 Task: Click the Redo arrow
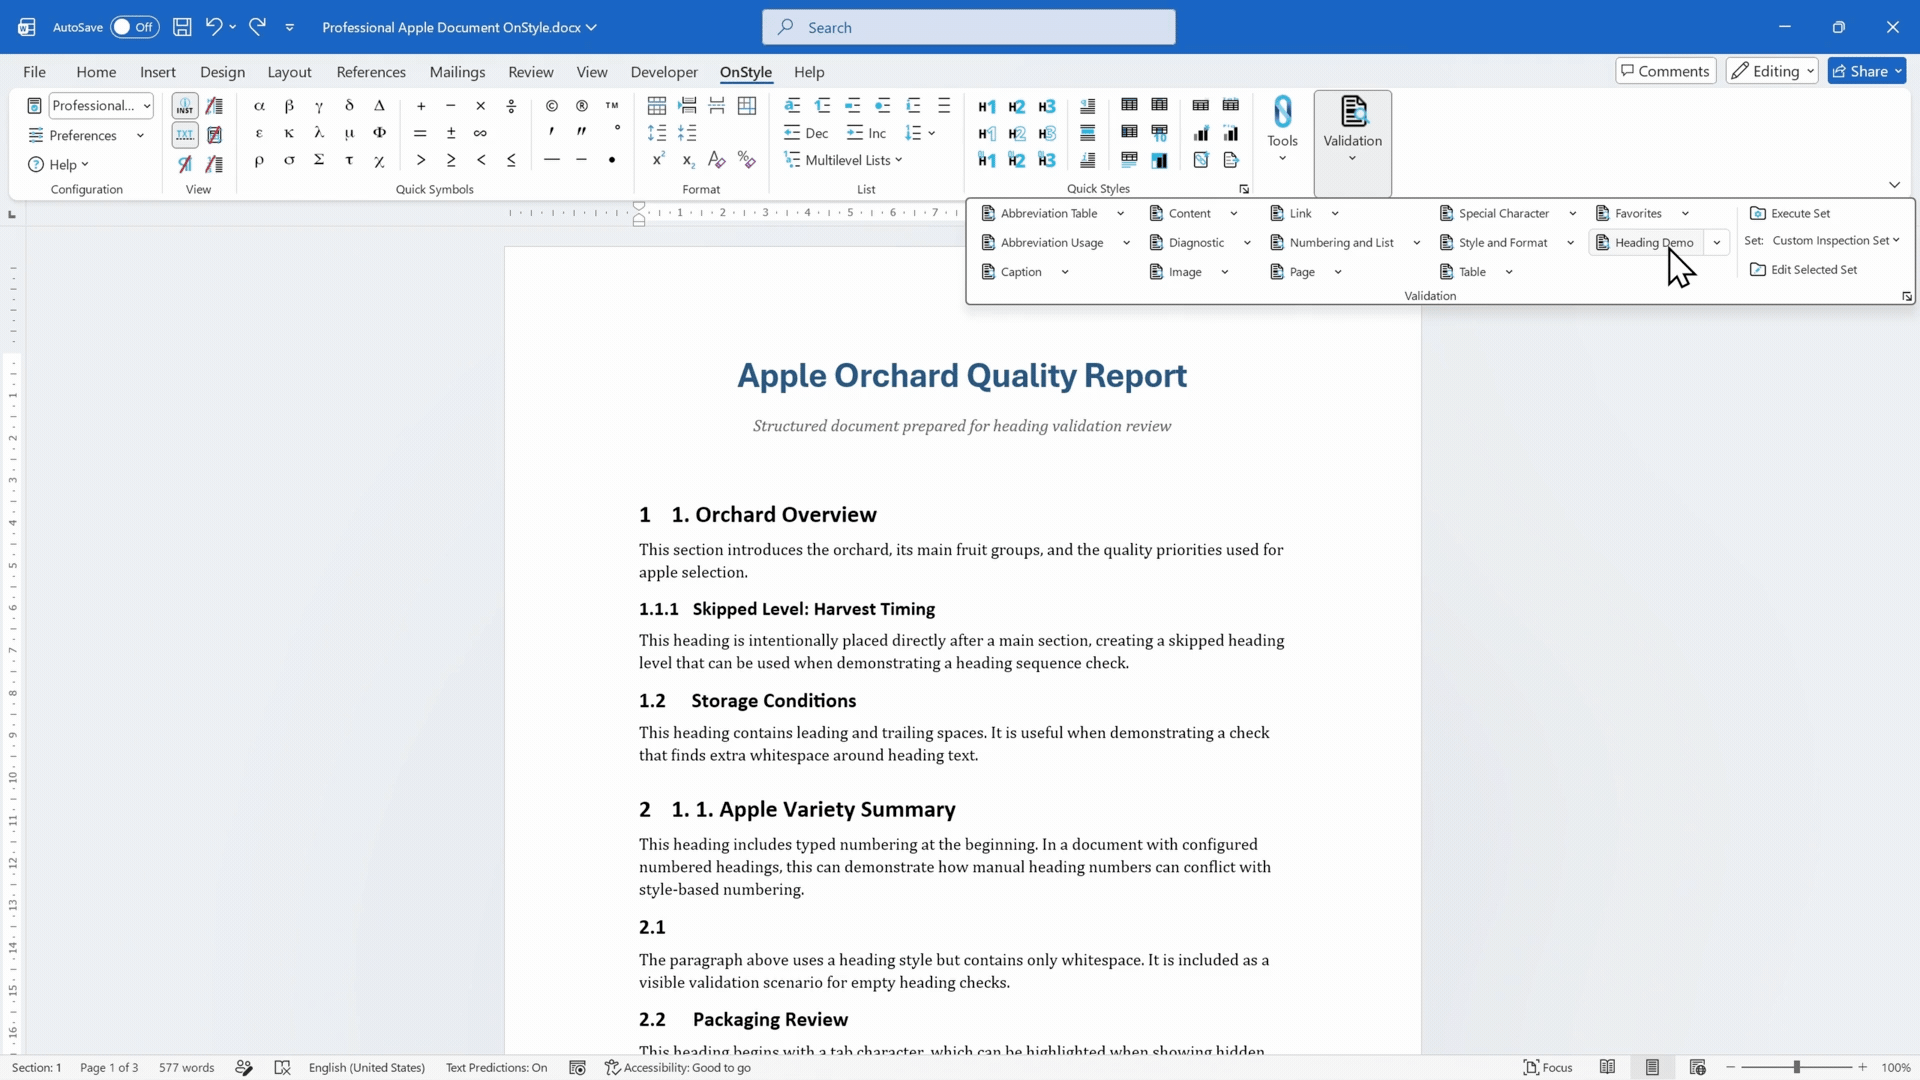pos(257,27)
